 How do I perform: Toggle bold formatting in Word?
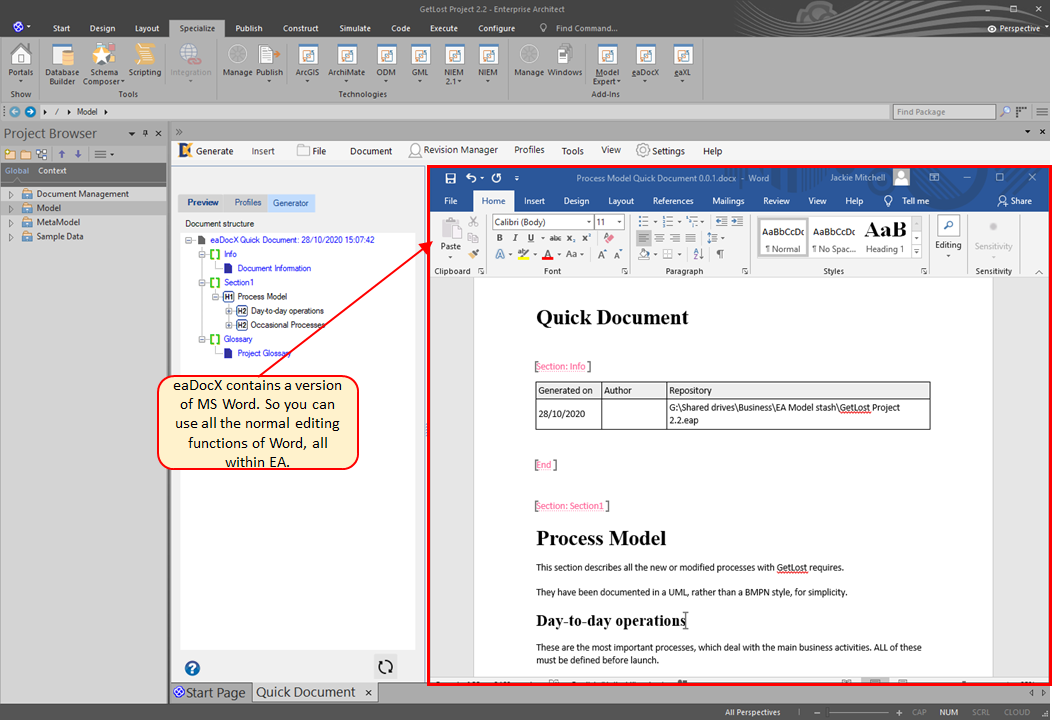(499, 238)
